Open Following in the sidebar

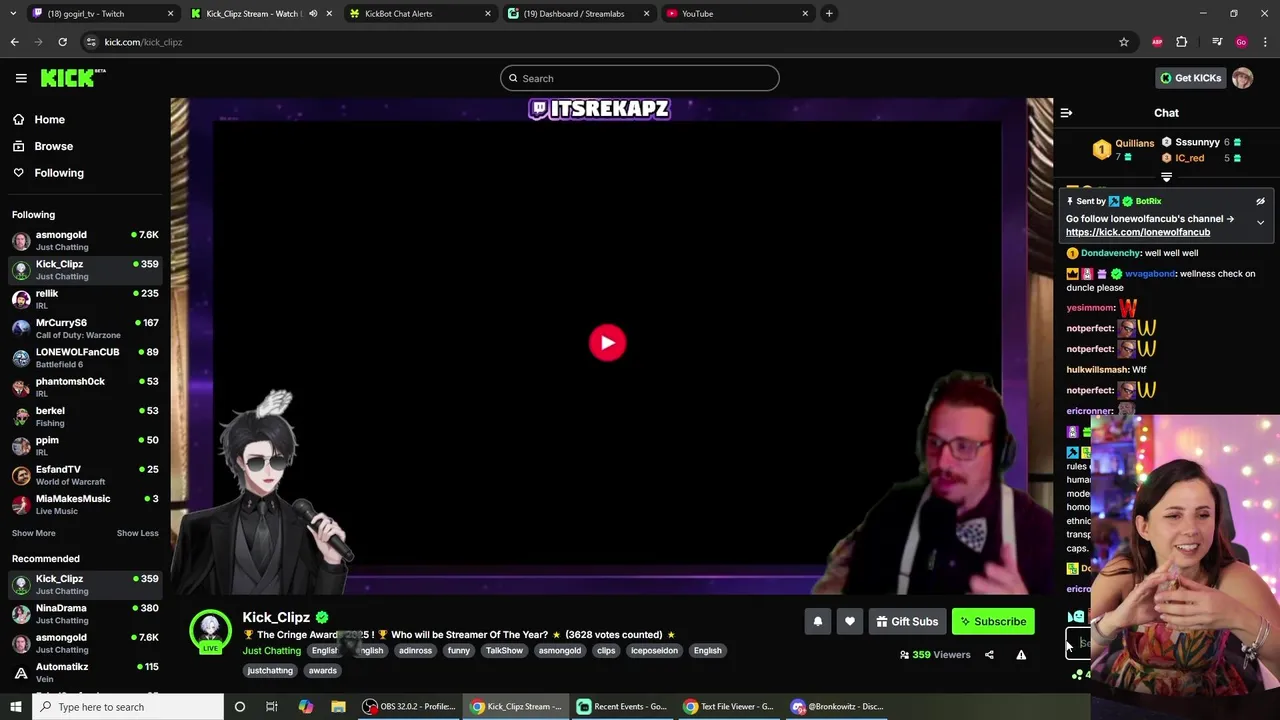point(84,173)
